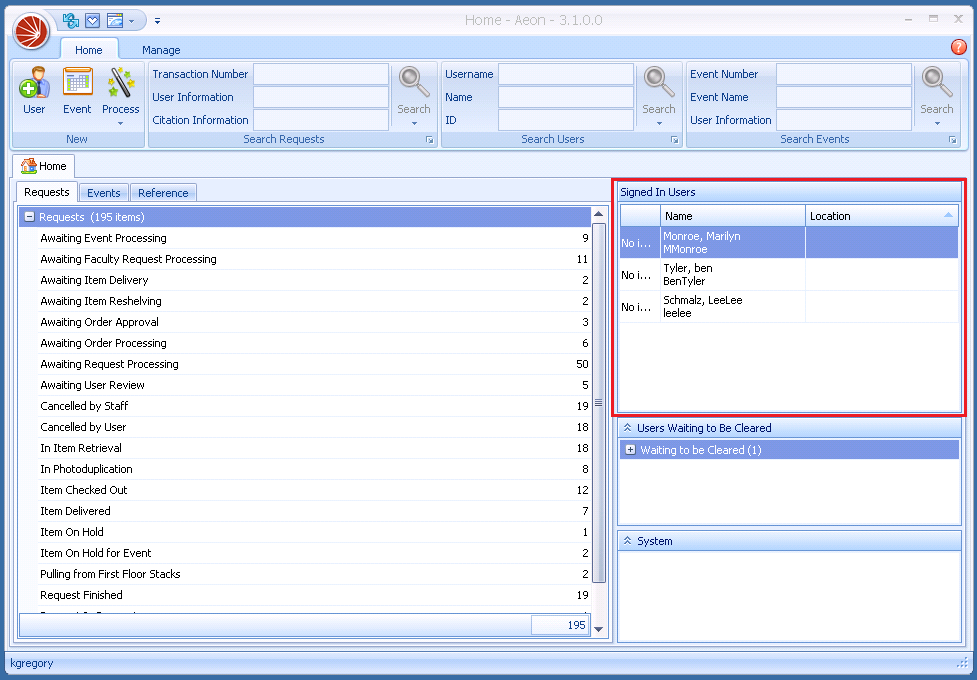
Task: Open the Aeon application menu logo
Action: [30, 31]
